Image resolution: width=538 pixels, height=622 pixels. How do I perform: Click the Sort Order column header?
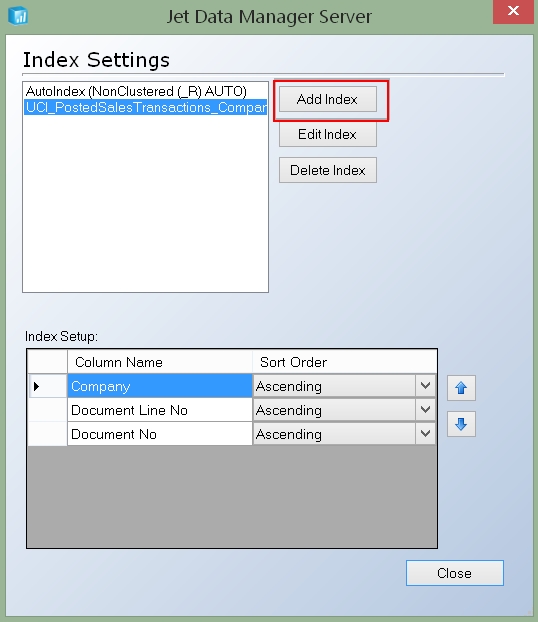tap(344, 362)
